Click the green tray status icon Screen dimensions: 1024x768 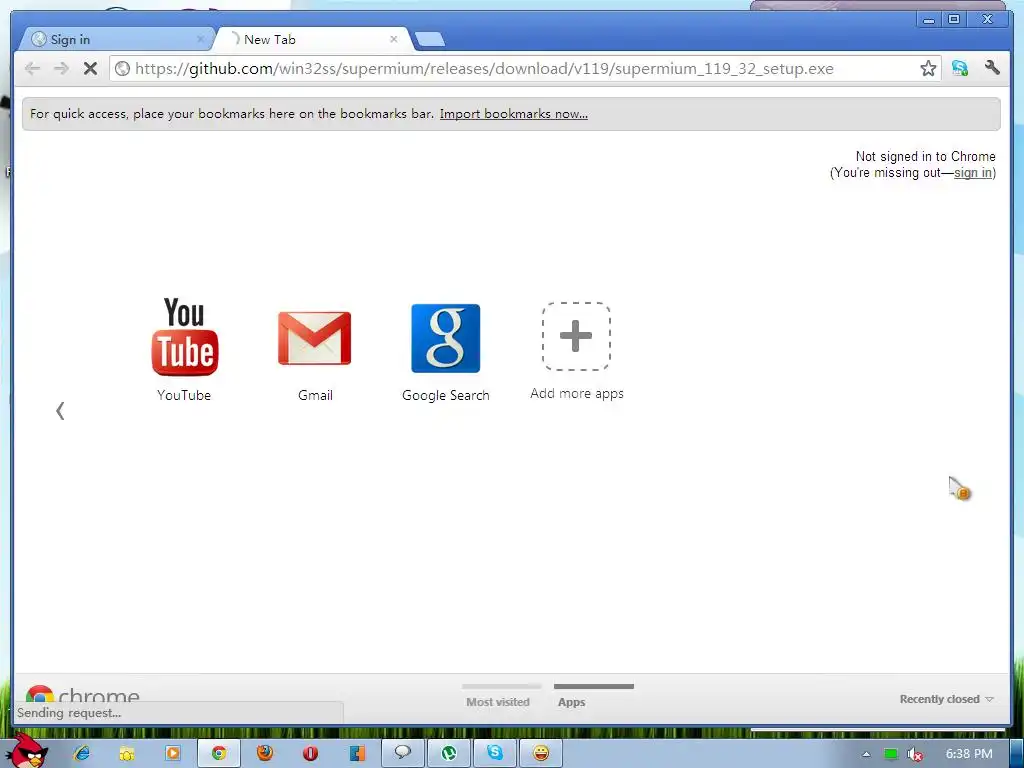point(891,754)
